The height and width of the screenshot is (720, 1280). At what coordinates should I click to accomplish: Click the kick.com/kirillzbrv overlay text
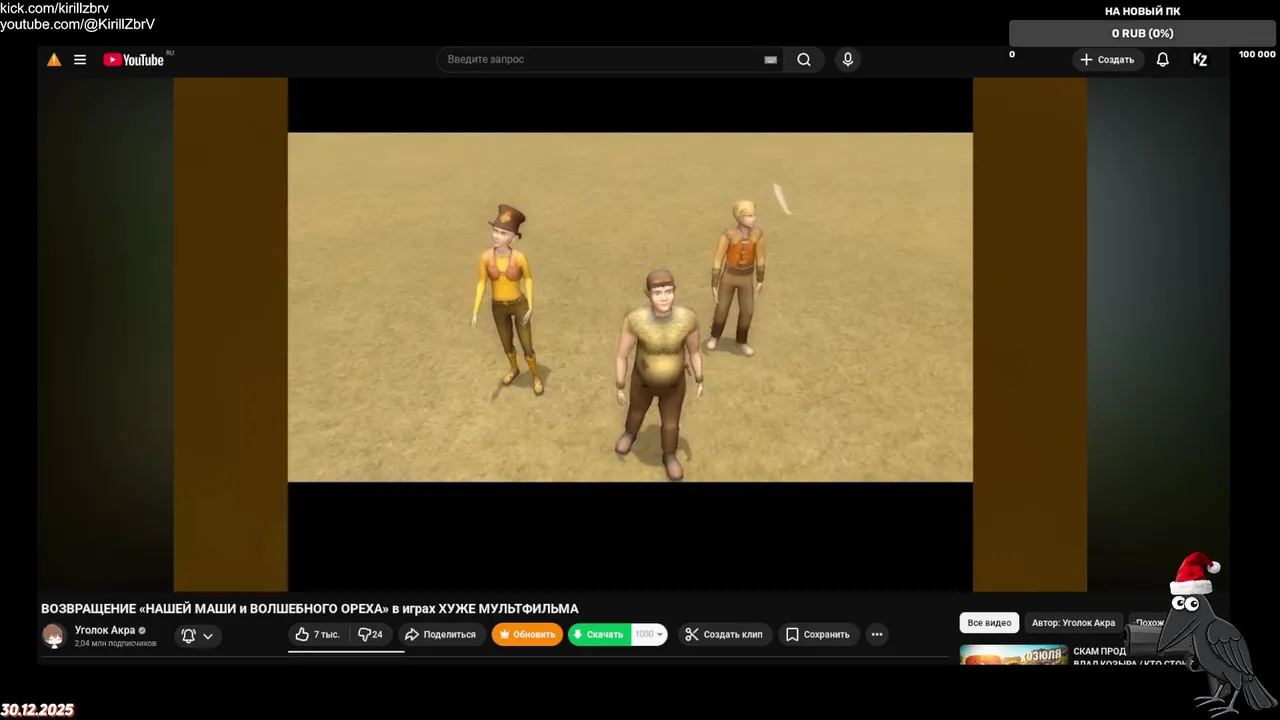coord(54,8)
